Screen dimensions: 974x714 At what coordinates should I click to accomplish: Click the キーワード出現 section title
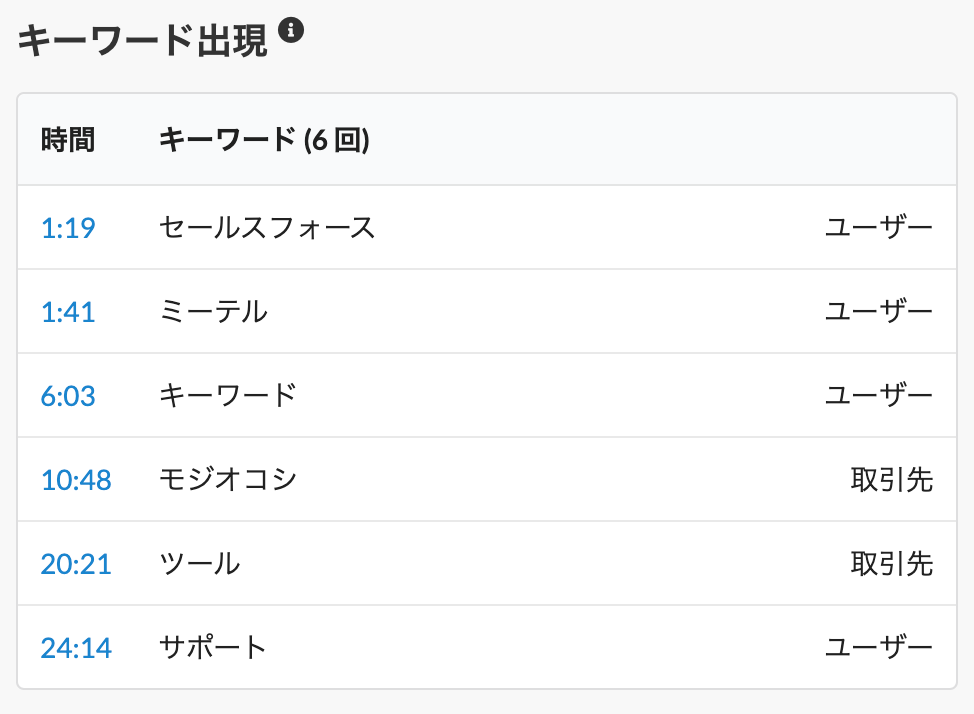143,40
